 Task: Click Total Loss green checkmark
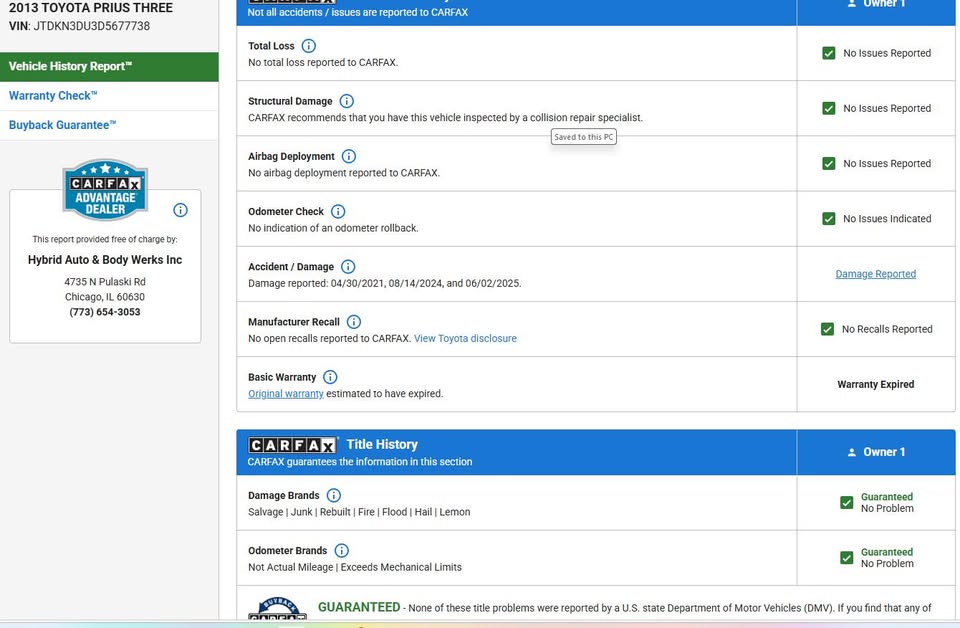[828, 53]
